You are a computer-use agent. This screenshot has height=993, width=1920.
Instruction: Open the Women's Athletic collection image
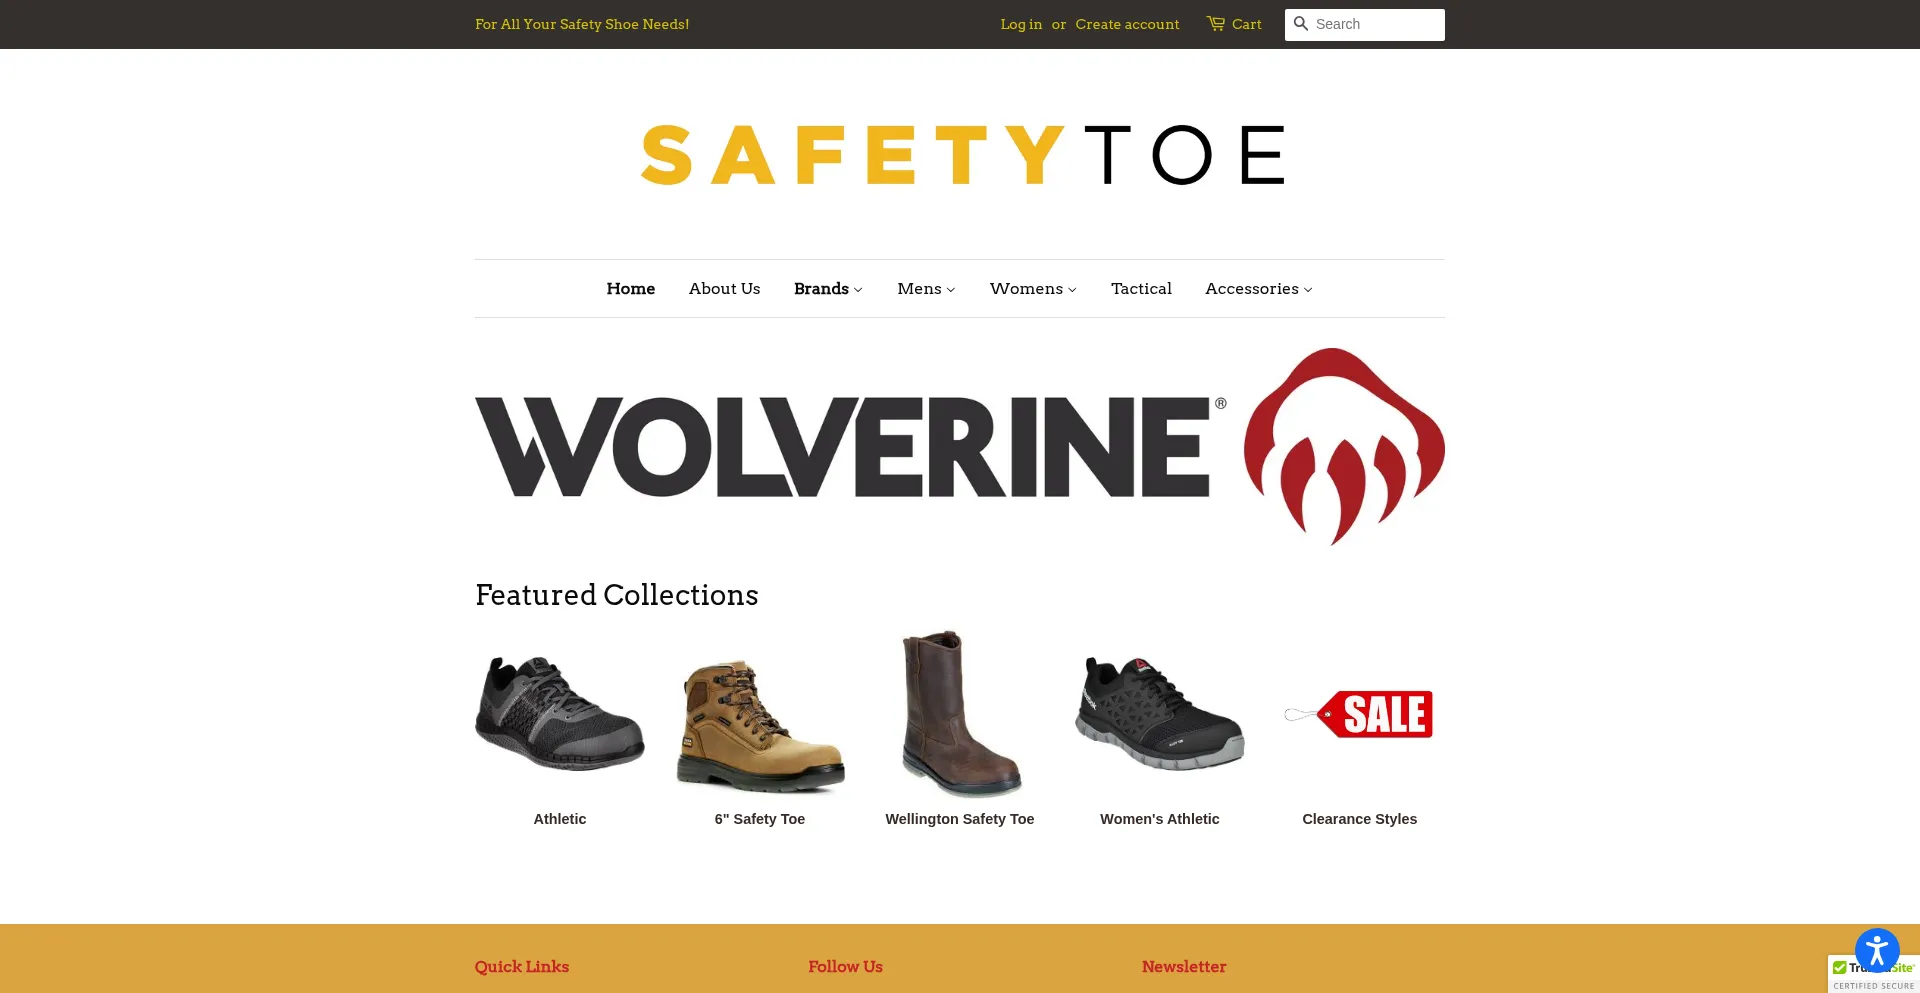coord(1160,713)
